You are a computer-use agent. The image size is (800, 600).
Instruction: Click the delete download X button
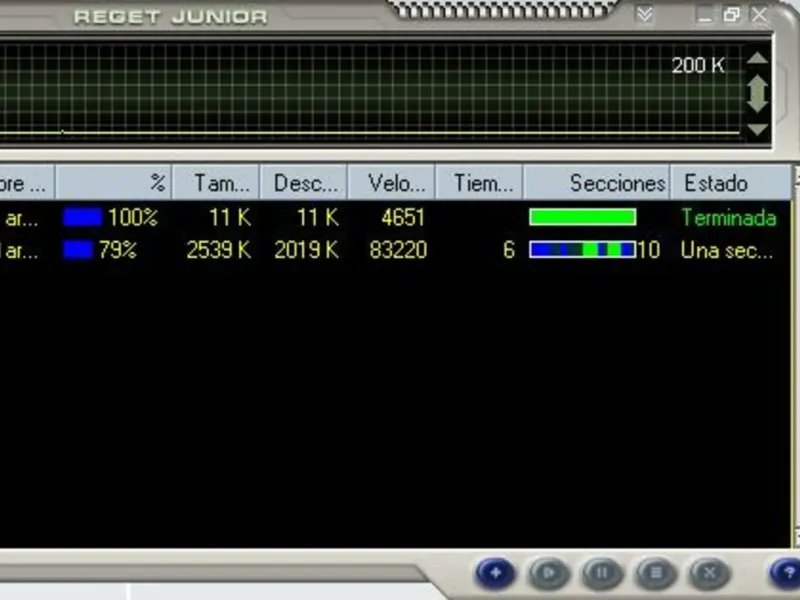(710, 573)
